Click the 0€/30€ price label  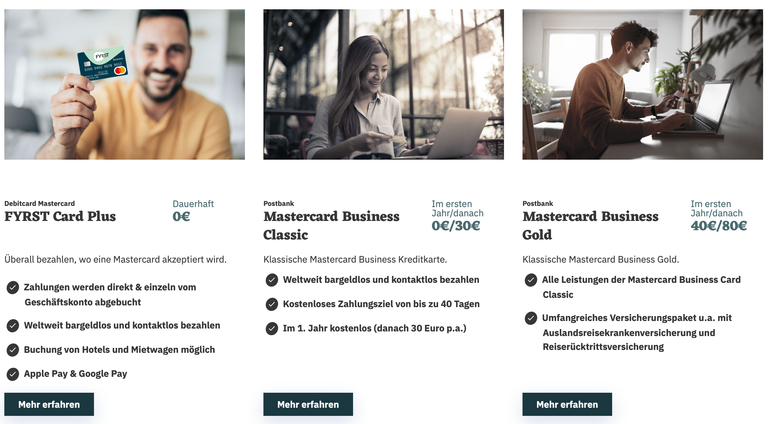(456, 225)
